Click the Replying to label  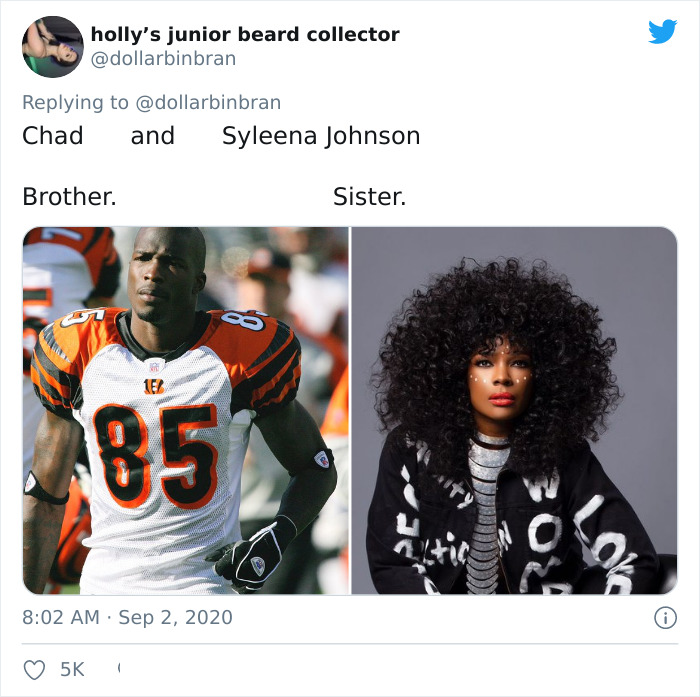click(x=75, y=102)
